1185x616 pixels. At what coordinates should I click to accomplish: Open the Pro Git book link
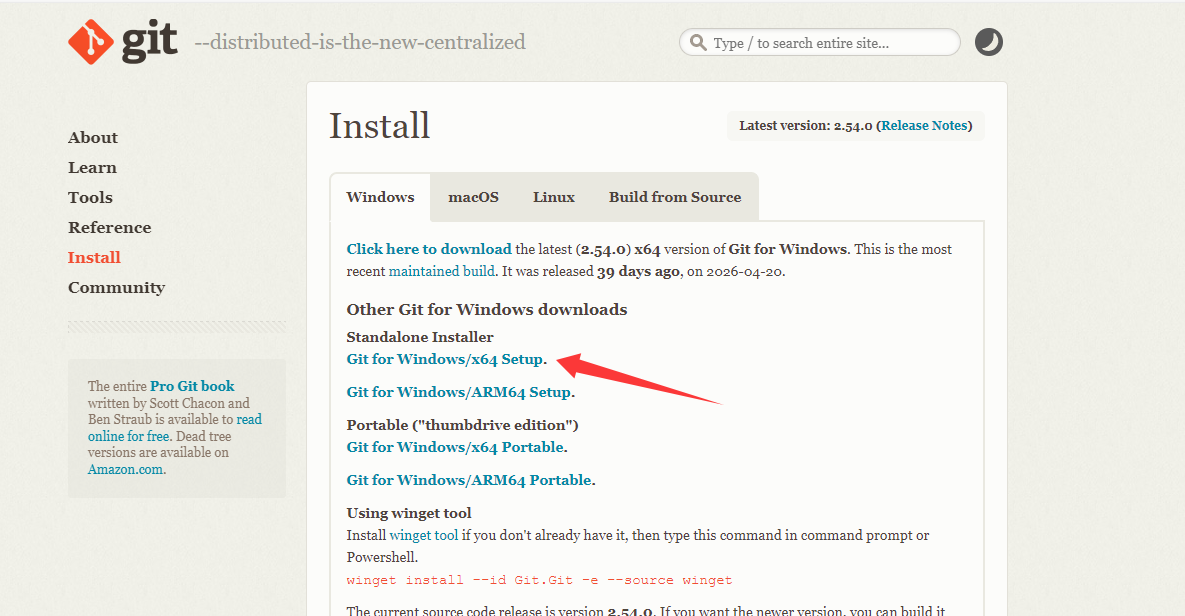pos(192,386)
